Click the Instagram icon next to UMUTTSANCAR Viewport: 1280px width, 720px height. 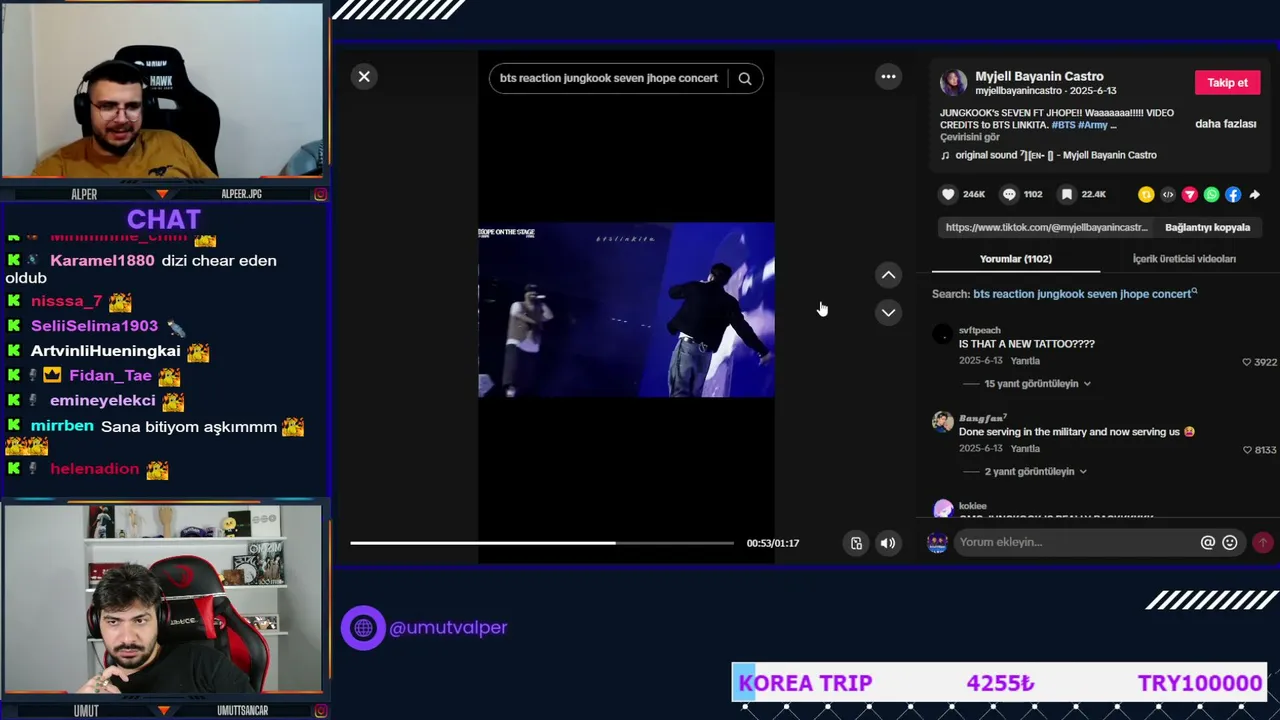coord(320,711)
